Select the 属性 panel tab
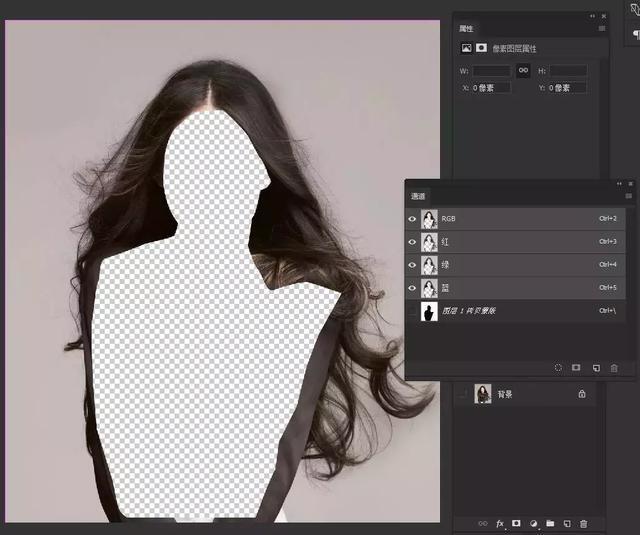 click(467, 28)
